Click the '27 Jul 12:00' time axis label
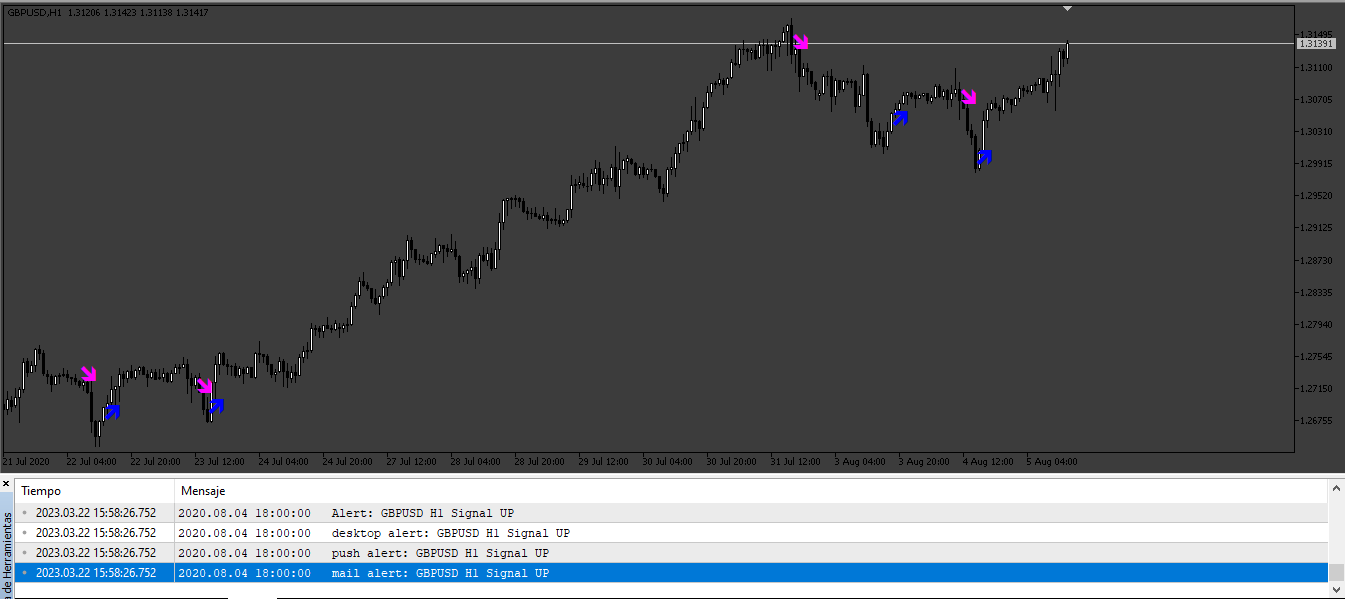The width and height of the screenshot is (1345, 599). [x=411, y=462]
